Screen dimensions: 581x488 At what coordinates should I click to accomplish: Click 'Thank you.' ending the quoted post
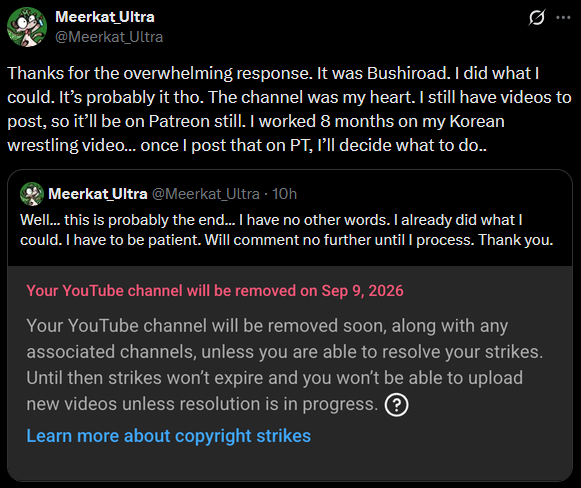click(516, 240)
